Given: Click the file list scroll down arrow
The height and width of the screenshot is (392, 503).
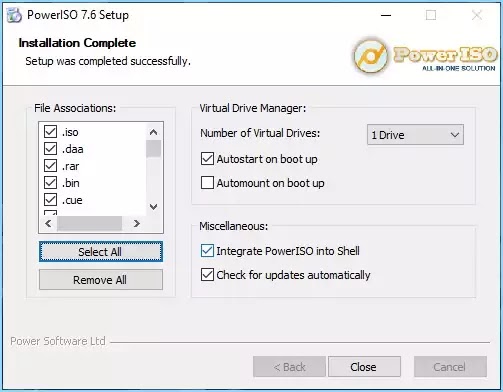Looking at the screenshot, I should tap(153, 207).
